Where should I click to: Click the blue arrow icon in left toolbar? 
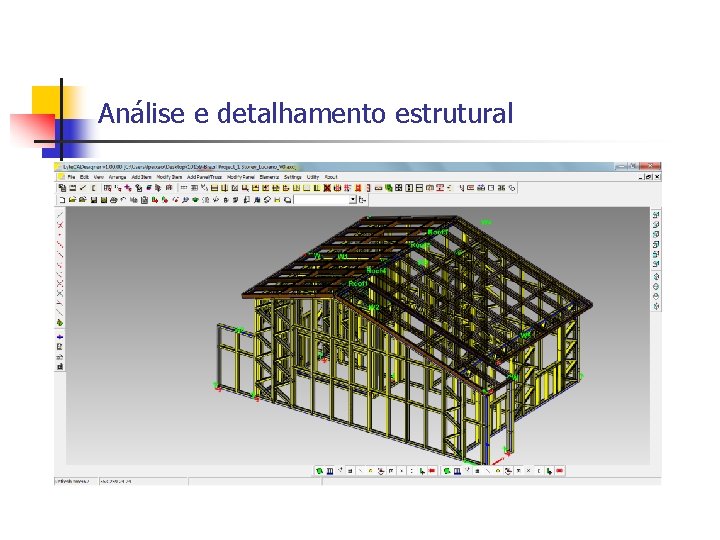click(60, 337)
